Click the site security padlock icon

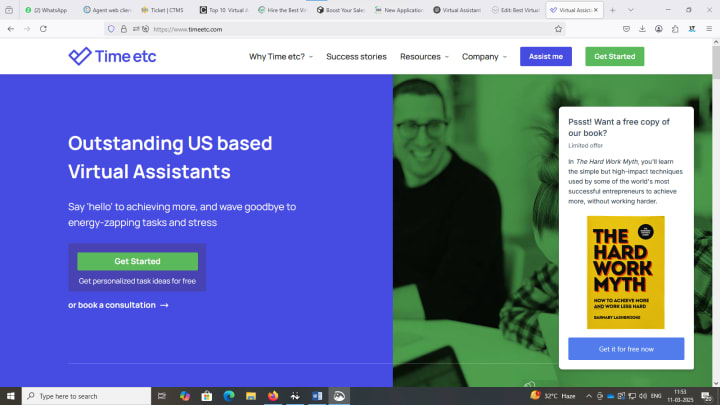point(124,29)
